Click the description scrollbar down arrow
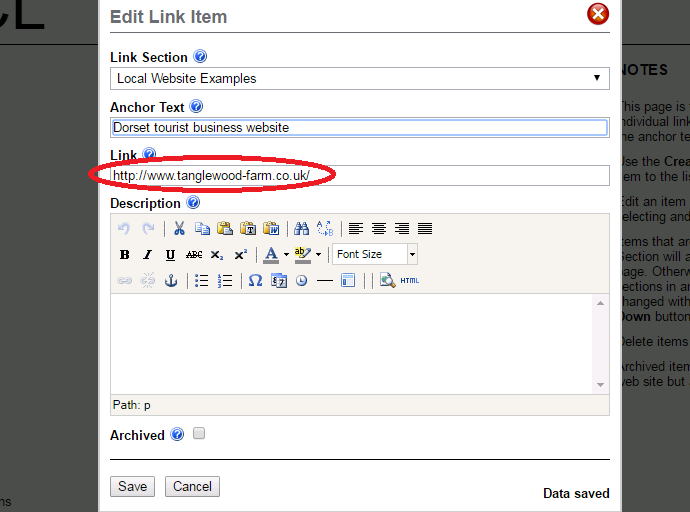The height and width of the screenshot is (512, 690). pyautogui.click(x=600, y=385)
